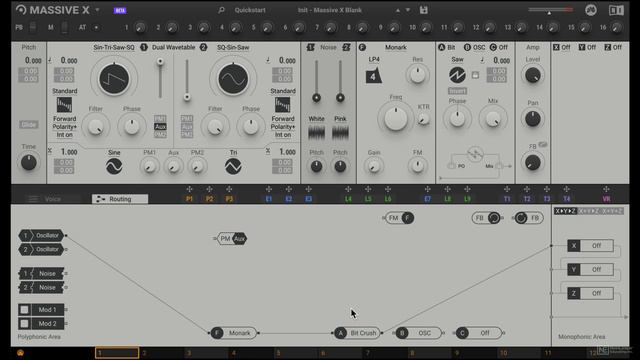
Task: Select previous preset up arrow
Action: (x=398, y=10)
